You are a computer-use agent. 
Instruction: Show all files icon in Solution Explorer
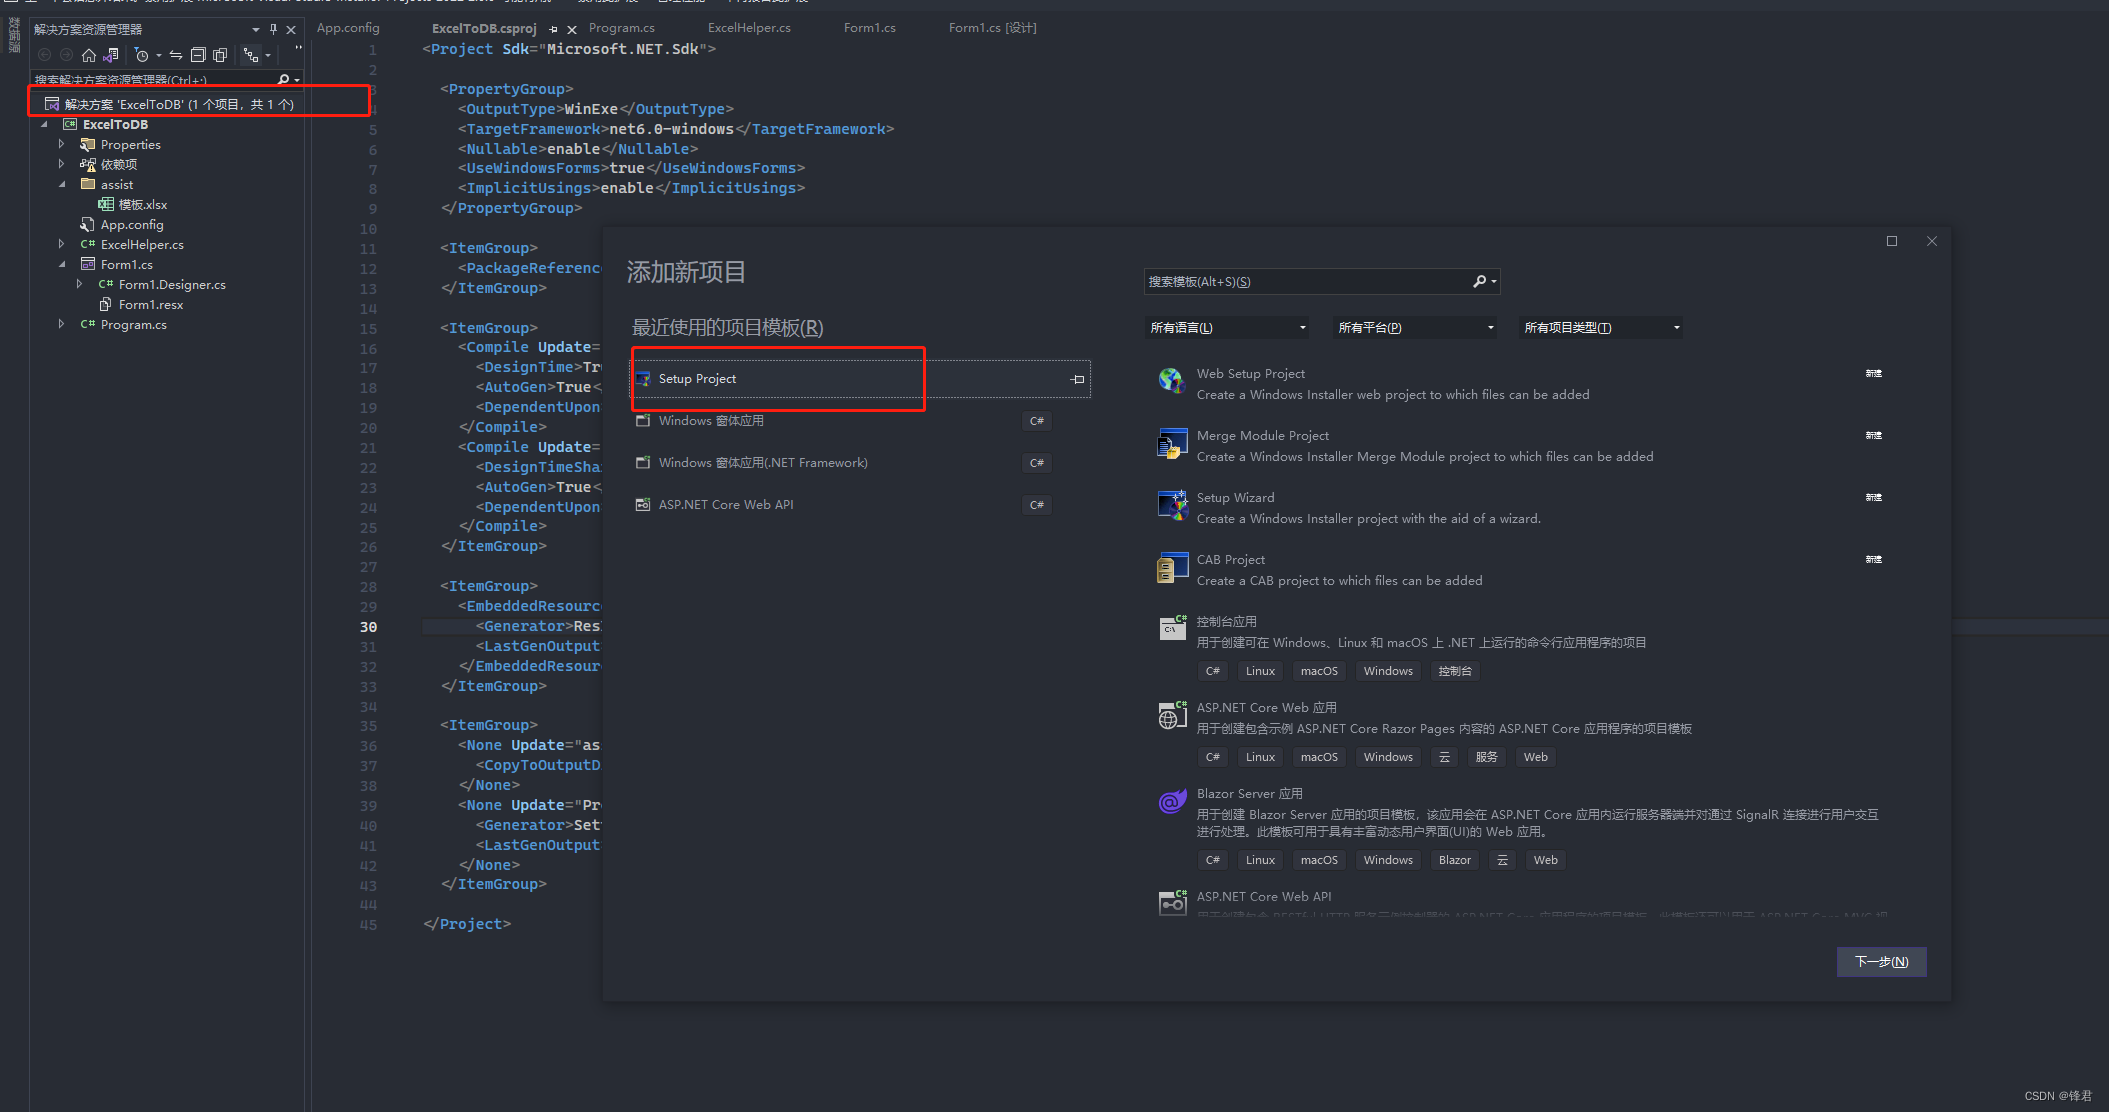tap(220, 55)
